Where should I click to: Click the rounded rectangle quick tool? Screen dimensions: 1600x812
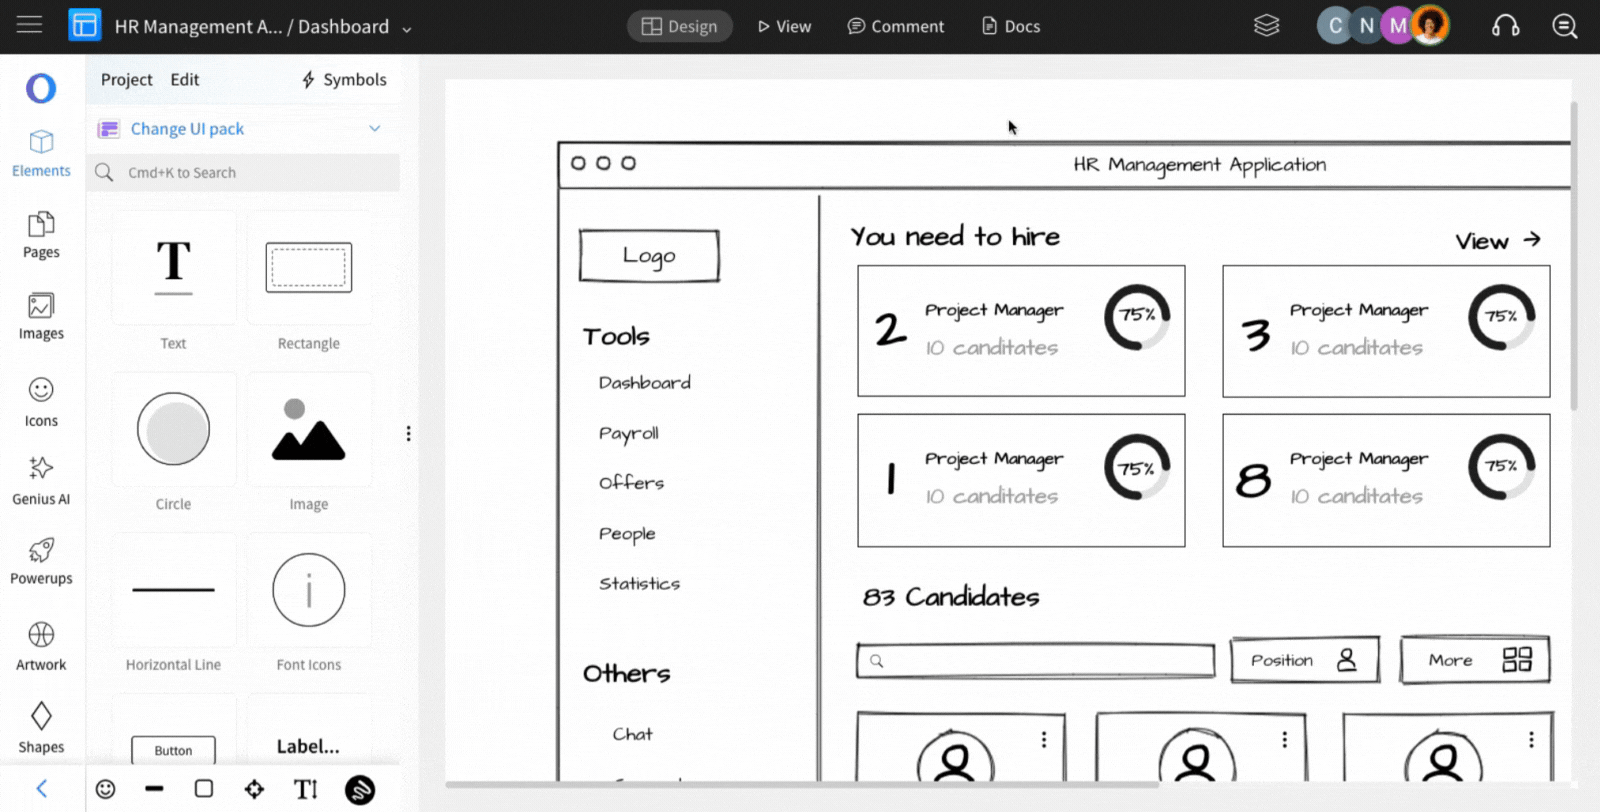[204, 789]
